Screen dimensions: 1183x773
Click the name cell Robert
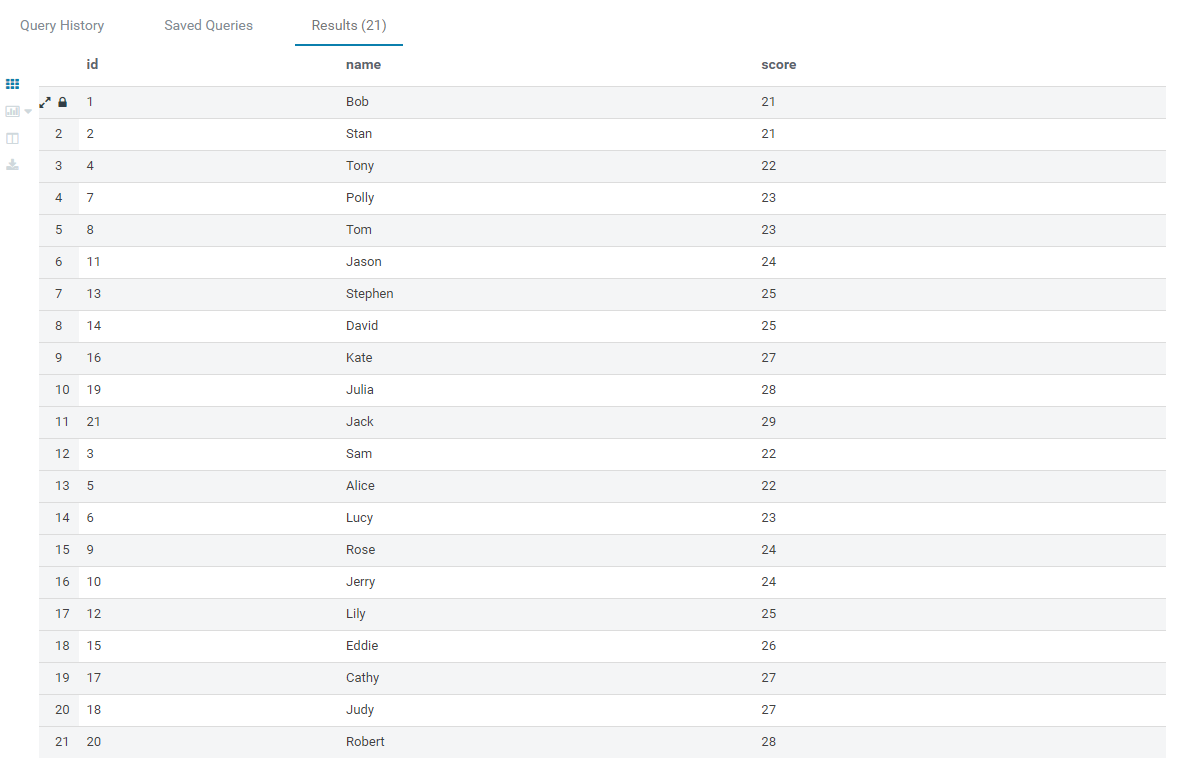click(365, 742)
